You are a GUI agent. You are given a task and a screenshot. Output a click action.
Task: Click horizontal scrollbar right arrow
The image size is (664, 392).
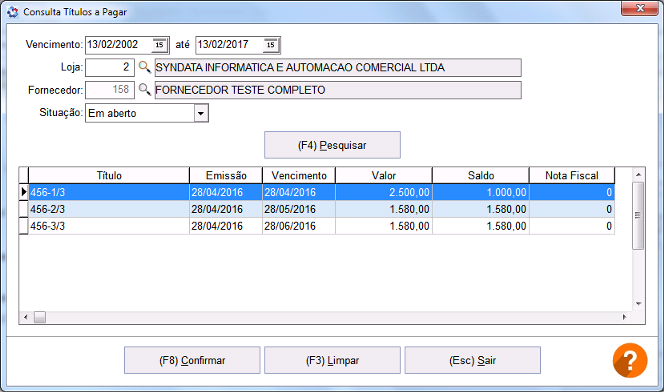click(624, 317)
